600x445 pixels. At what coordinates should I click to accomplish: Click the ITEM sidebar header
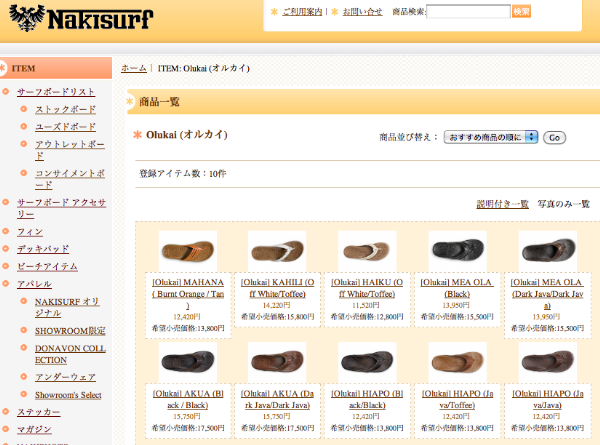pos(56,68)
